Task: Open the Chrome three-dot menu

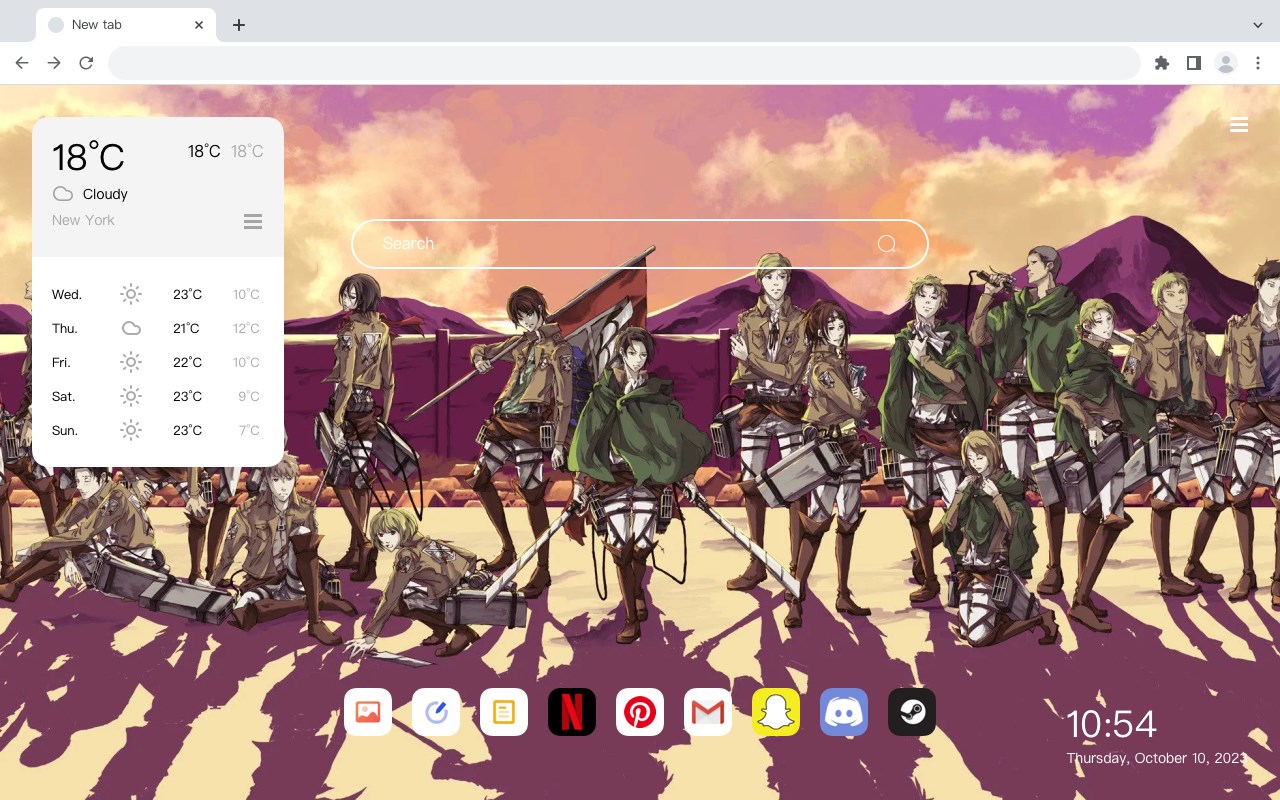Action: pos(1258,63)
